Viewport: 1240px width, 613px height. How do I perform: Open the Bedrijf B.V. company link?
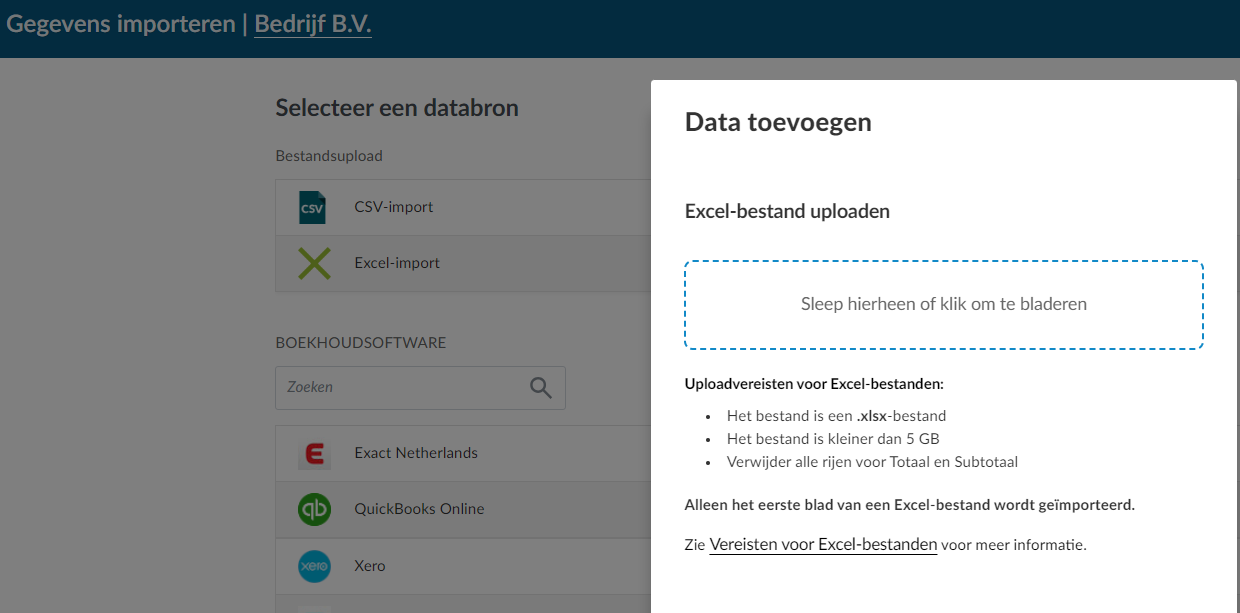pyautogui.click(x=313, y=23)
